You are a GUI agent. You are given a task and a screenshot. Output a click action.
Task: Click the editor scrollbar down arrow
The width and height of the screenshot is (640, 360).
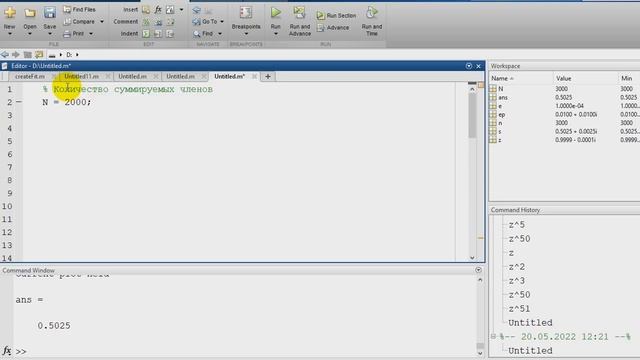coord(472,258)
